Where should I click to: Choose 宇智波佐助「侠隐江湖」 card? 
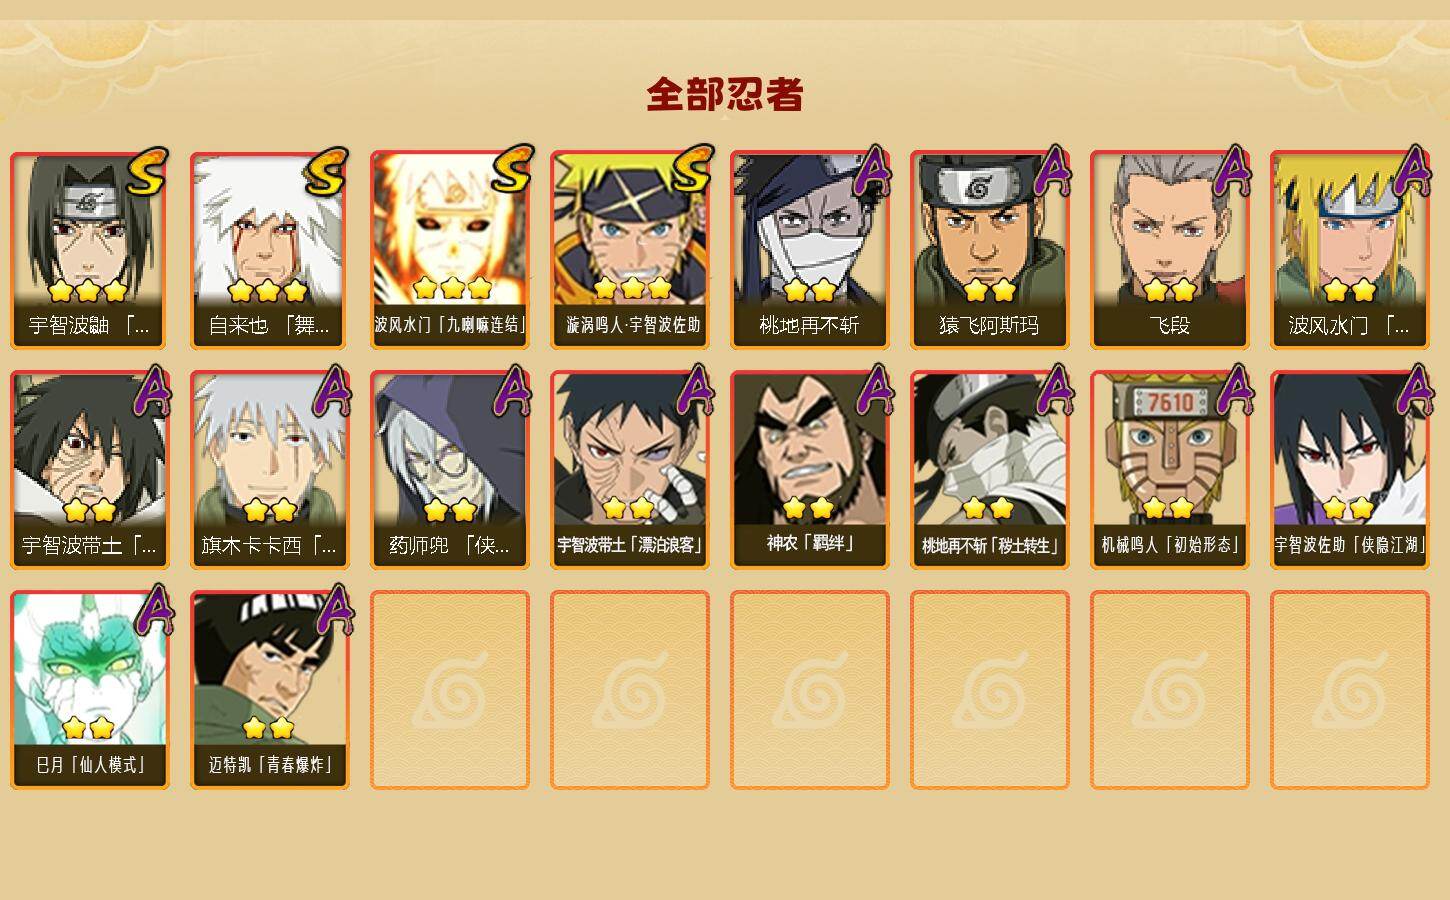(x=1350, y=470)
